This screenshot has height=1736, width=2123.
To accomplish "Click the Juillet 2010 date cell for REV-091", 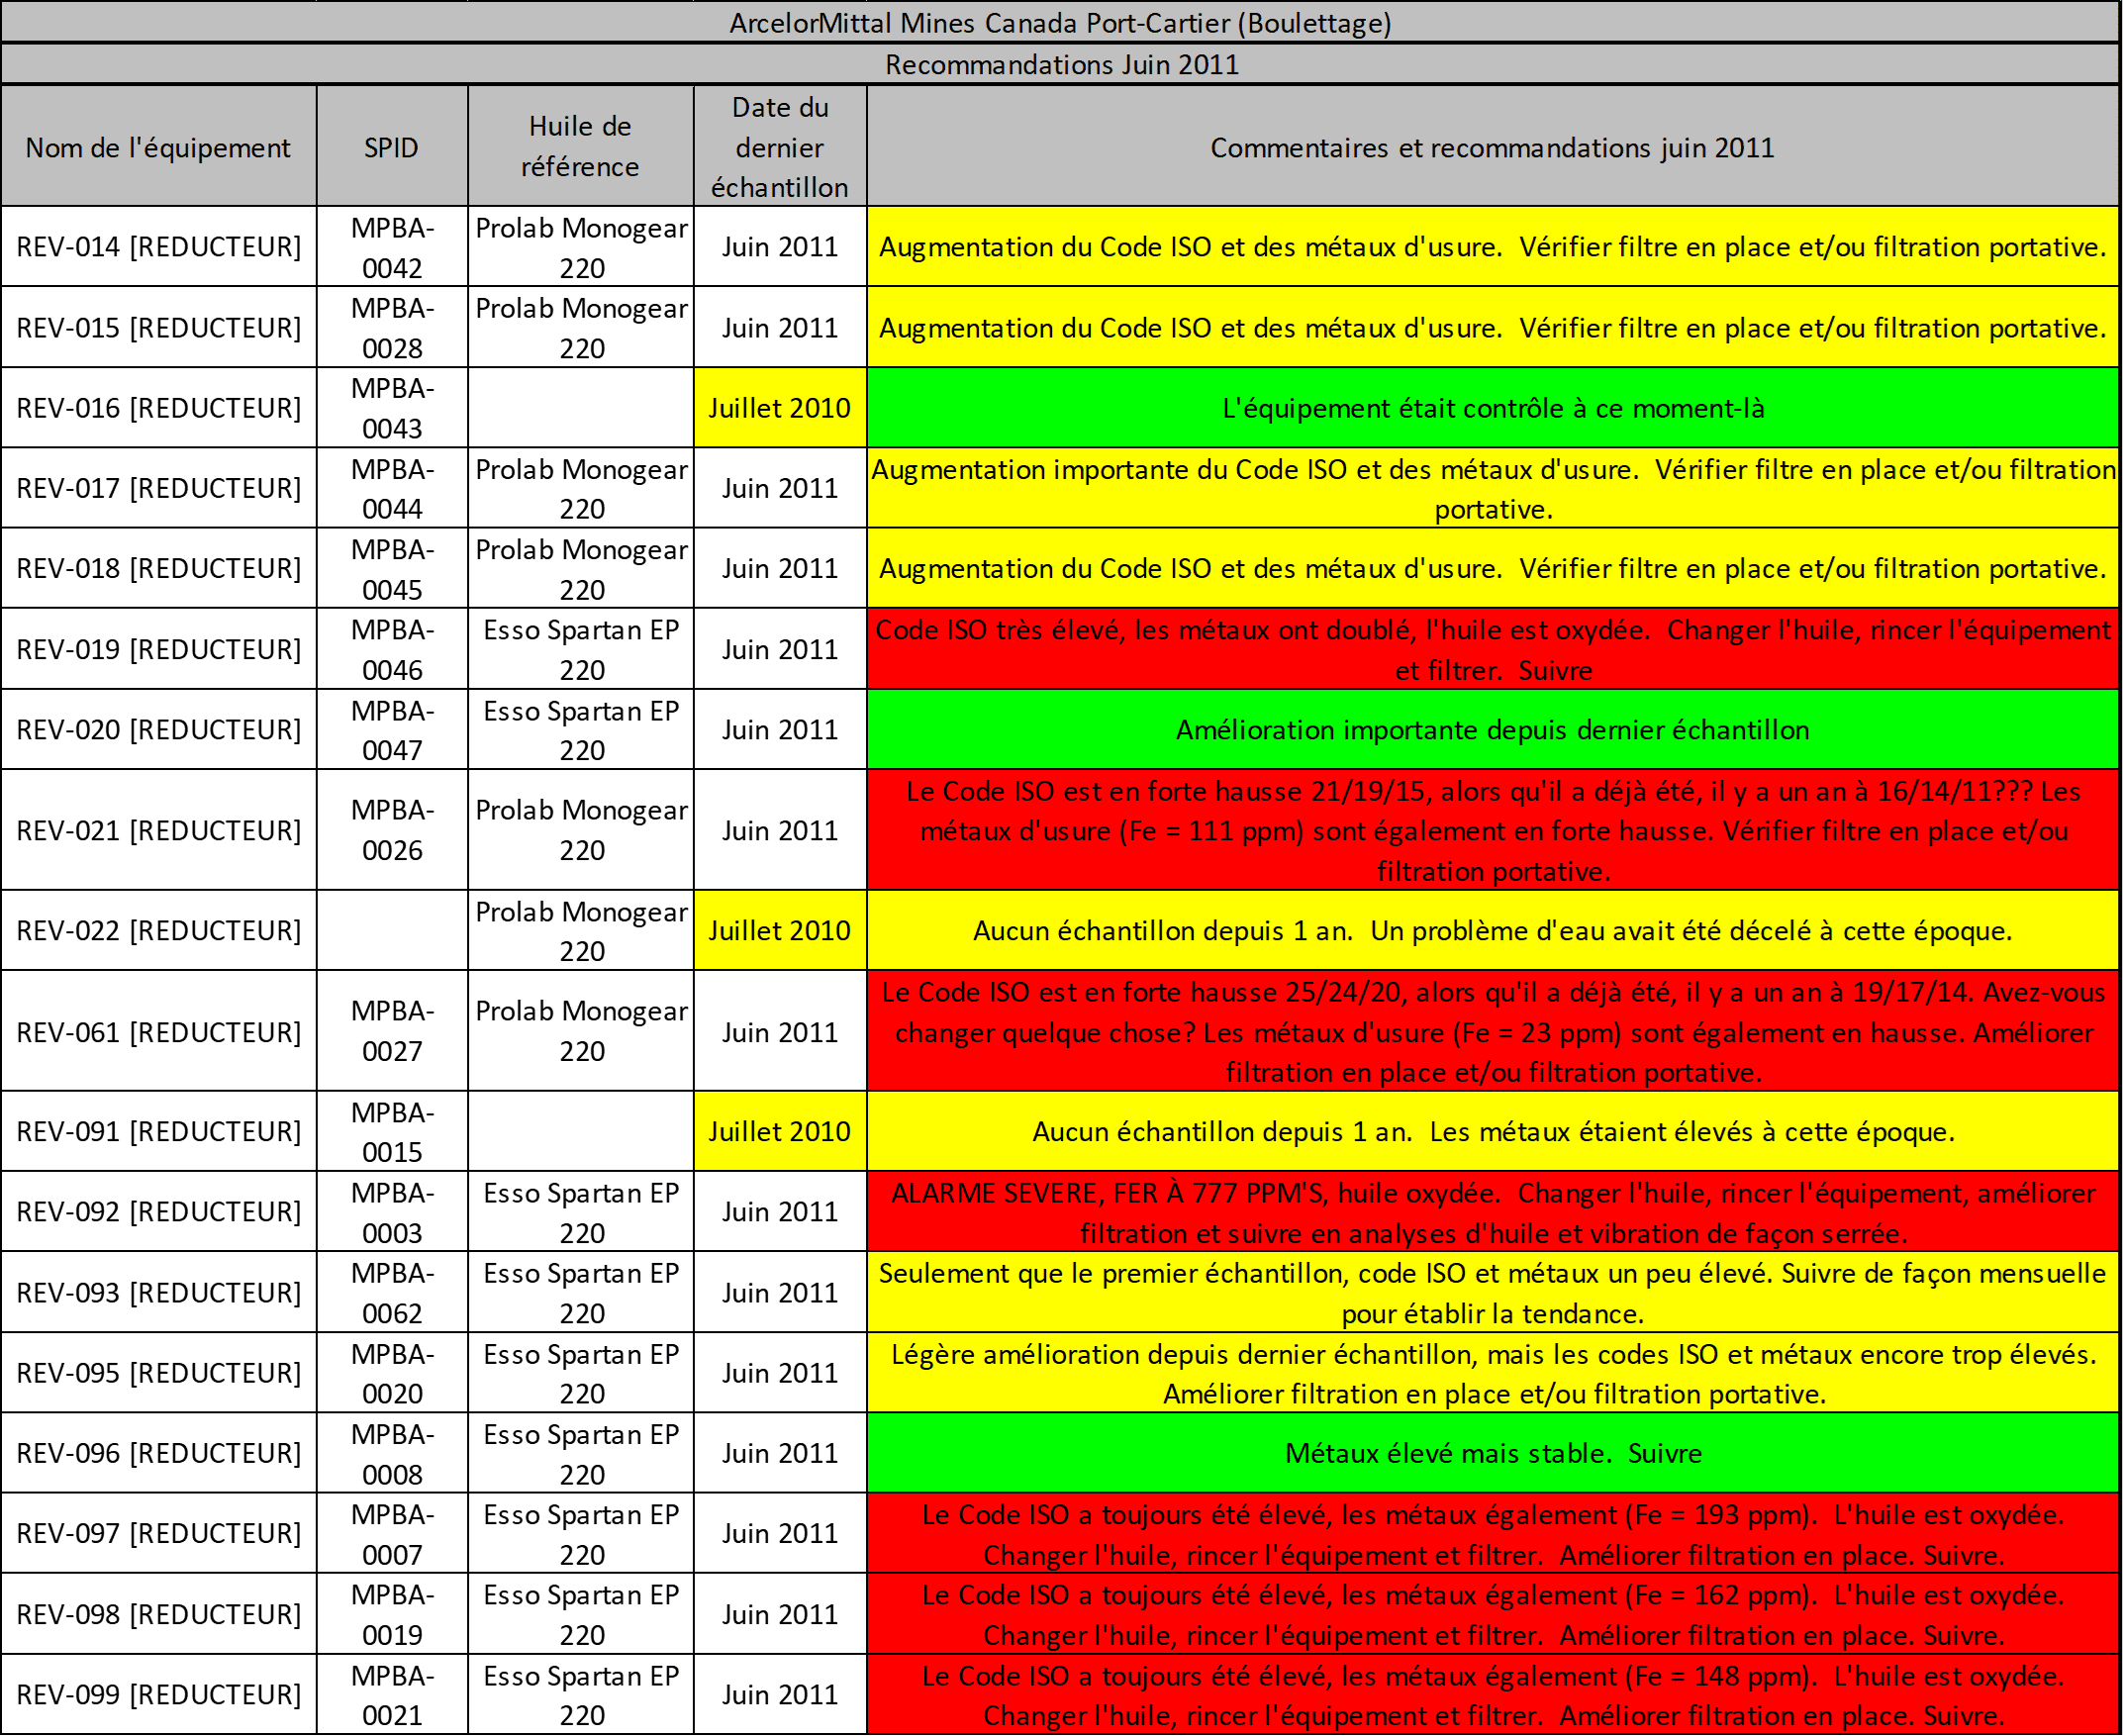I will tap(780, 1131).
